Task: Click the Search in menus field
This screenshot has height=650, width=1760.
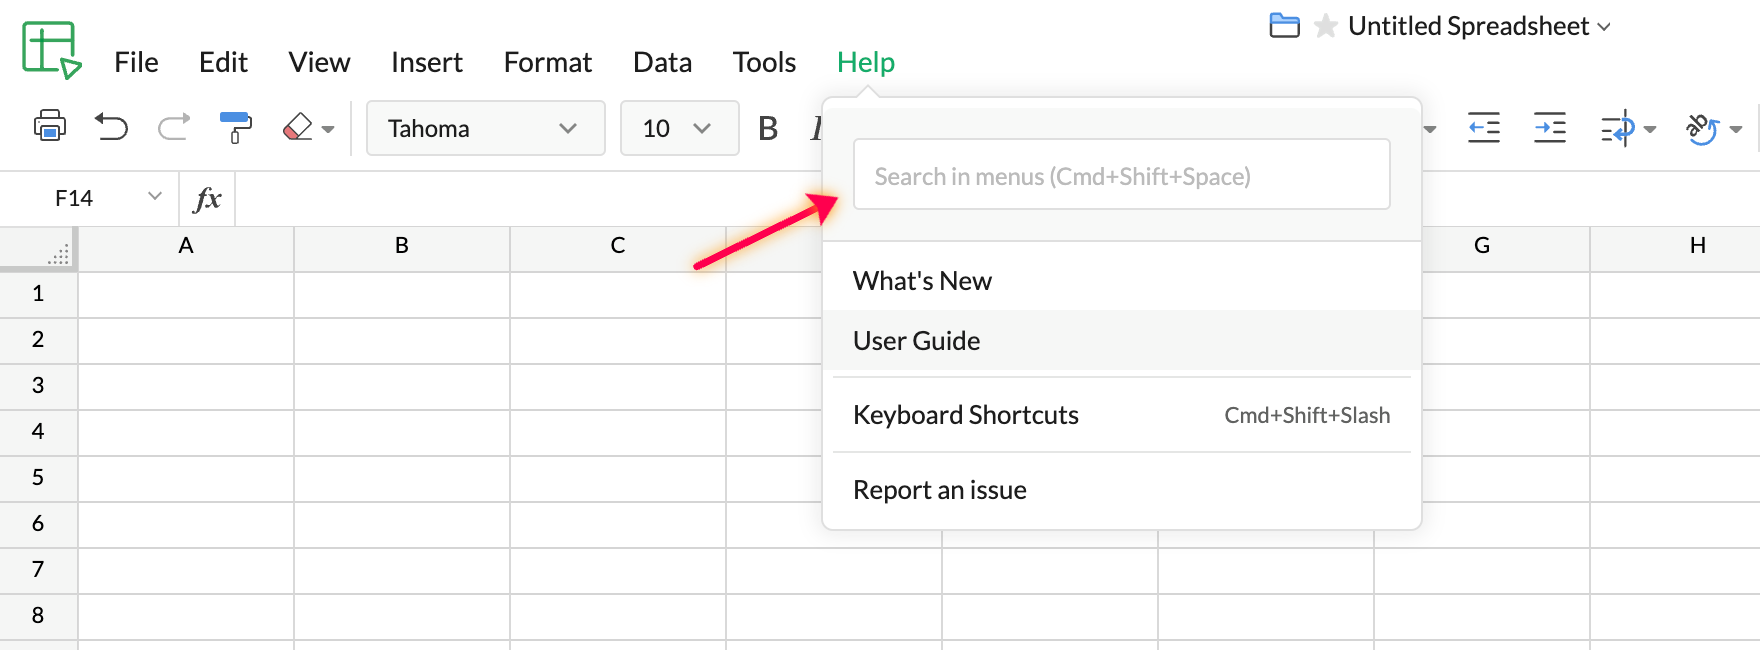Action: click(1120, 176)
